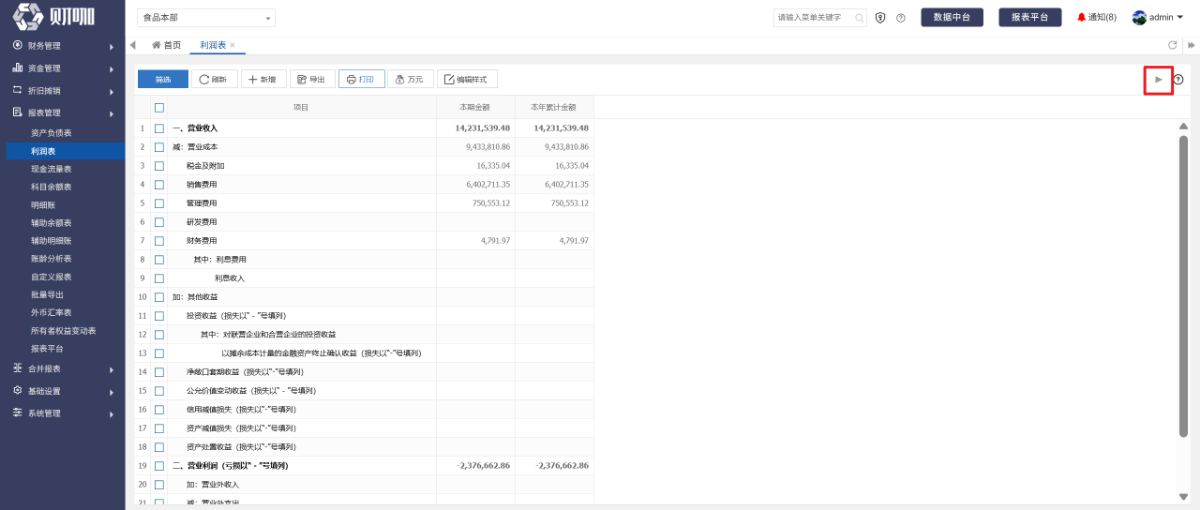Check the 销售费用 row checkbox

click(x=159, y=184)
